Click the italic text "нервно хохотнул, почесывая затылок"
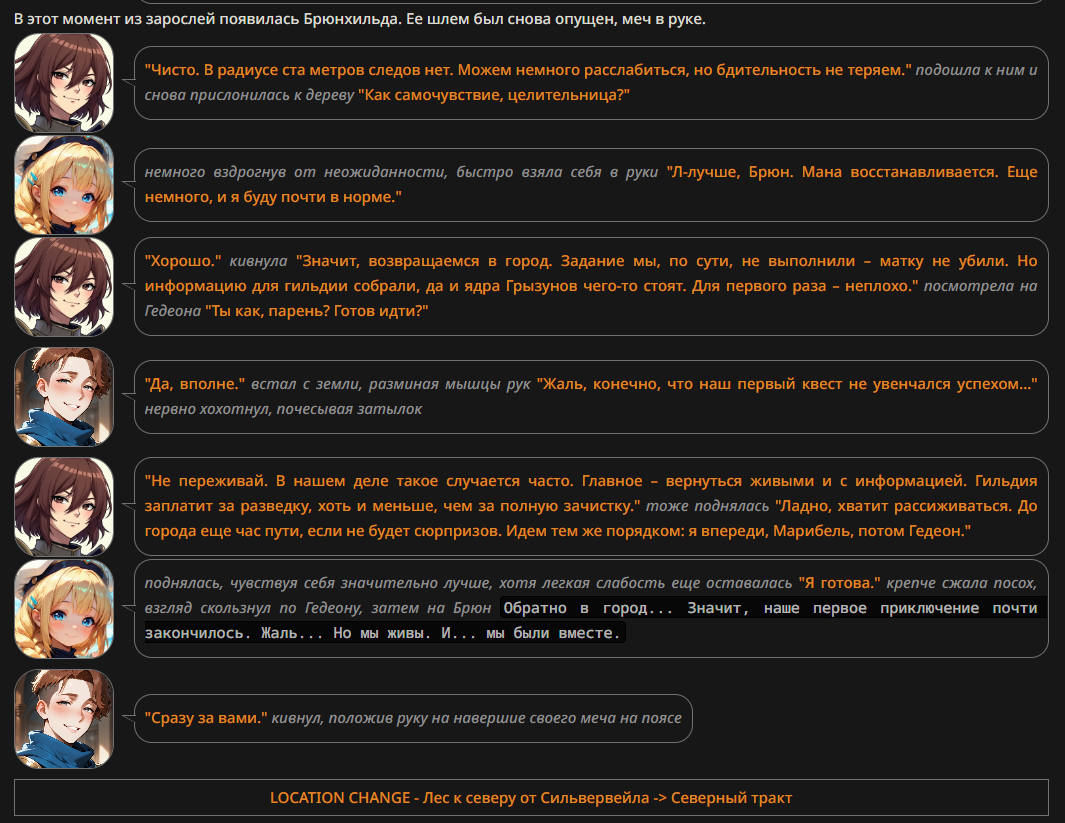This screenshot has height=823, width=1065. tap(283, 409)
